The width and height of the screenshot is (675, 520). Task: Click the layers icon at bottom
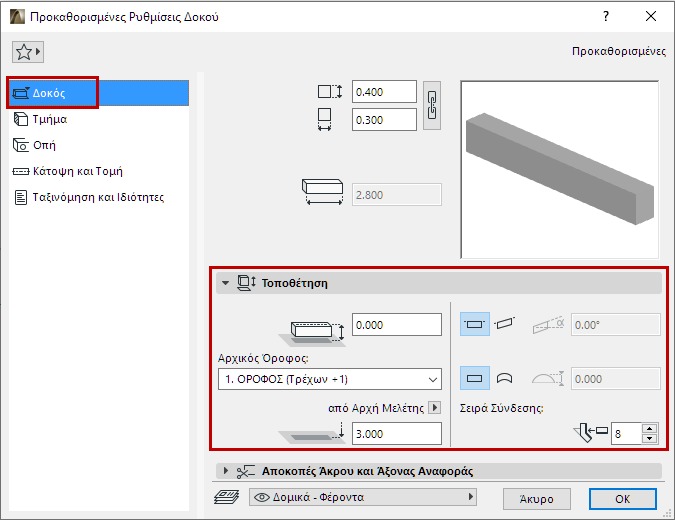(x=226, y=497)
